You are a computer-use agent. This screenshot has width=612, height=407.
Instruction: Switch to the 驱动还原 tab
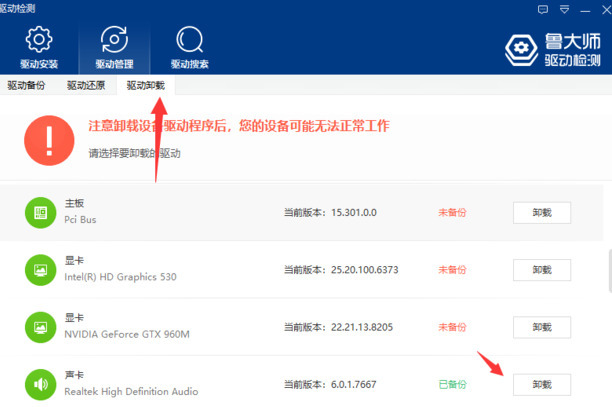[86, 85]
